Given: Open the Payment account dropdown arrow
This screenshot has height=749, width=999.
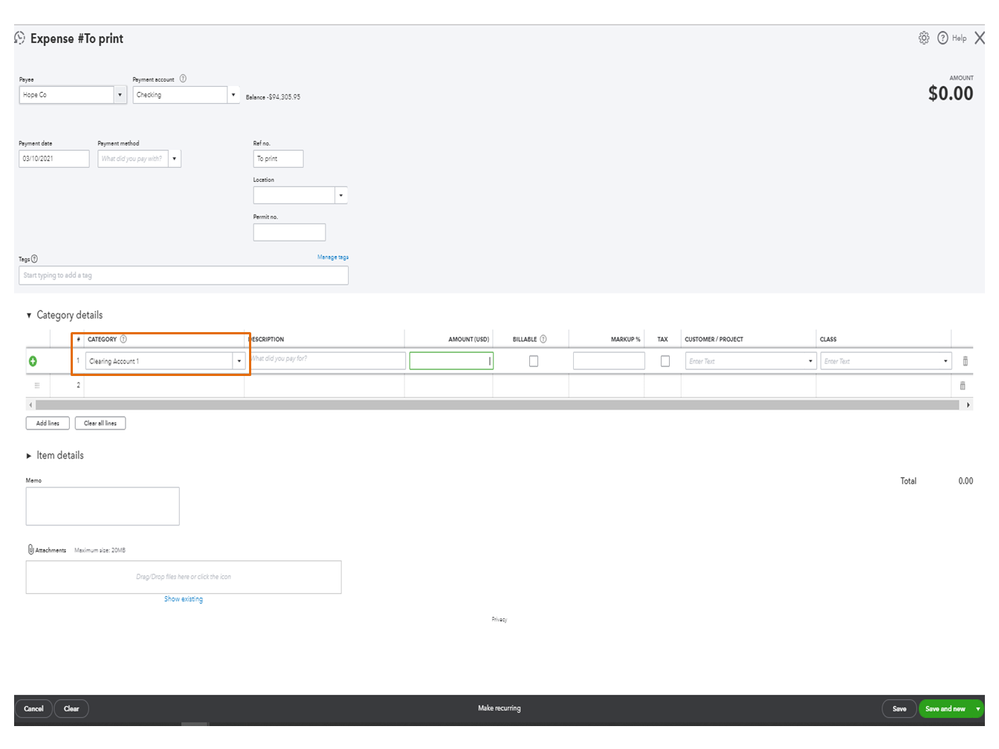Looking at the screenshot, I should point(233,95).
